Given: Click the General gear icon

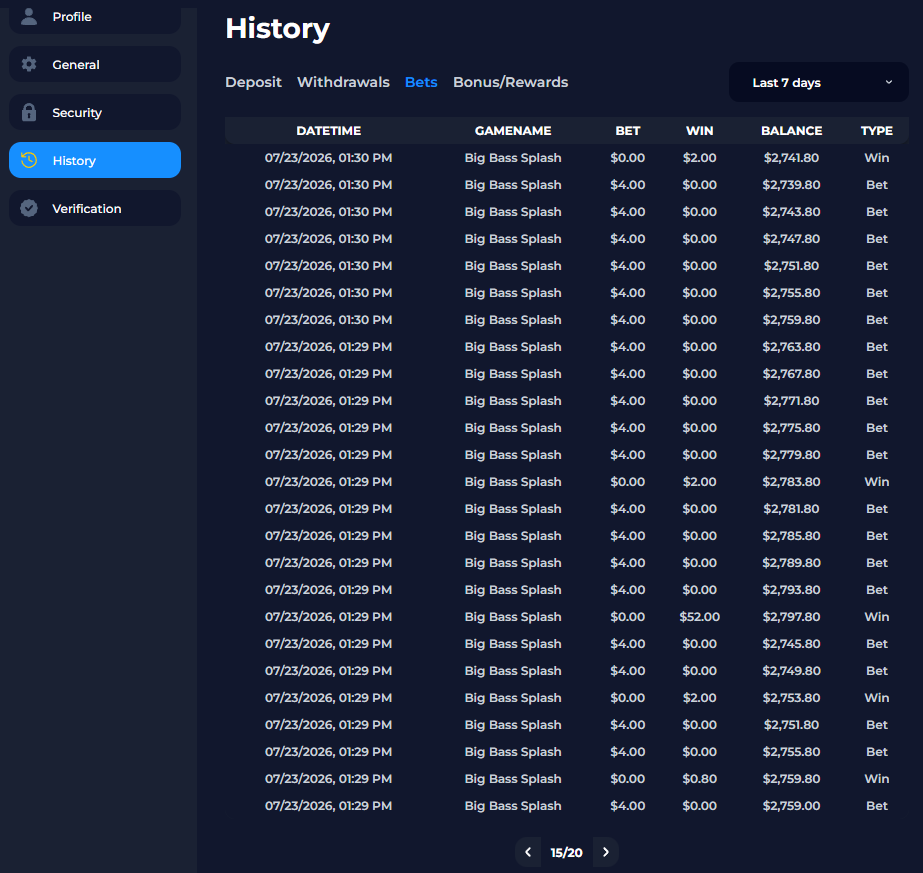Looking at the screenshot, I should pyautogui.click(x=29, y=64).
